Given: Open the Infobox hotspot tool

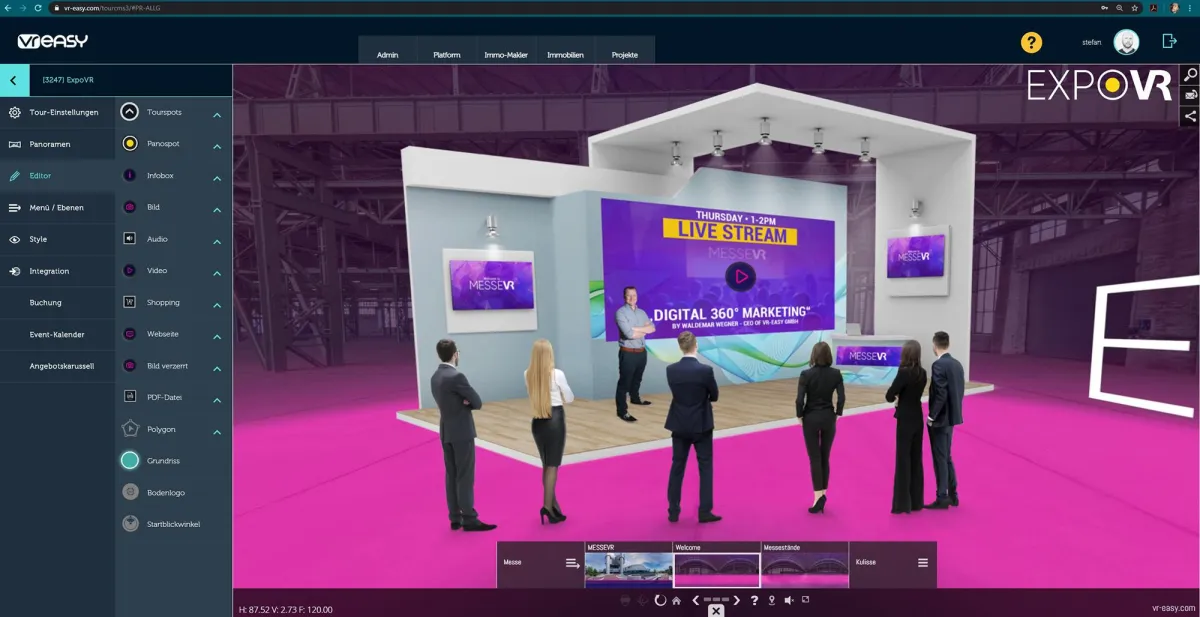Looking at the screenshot, I should [129, 176].
